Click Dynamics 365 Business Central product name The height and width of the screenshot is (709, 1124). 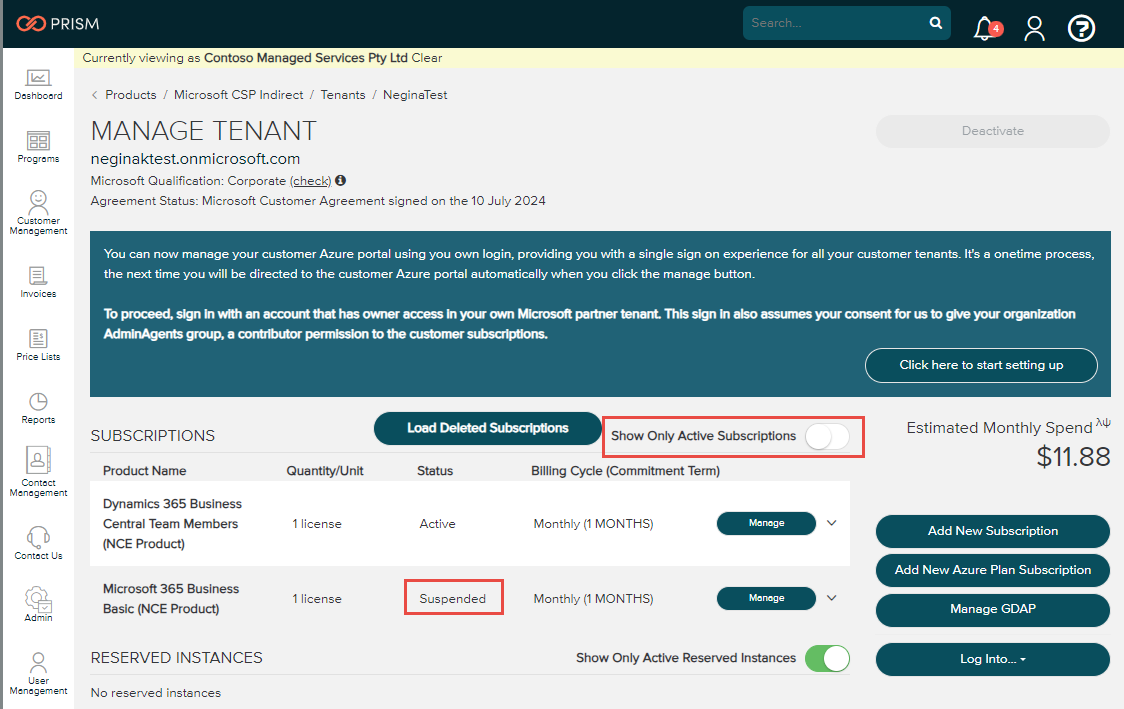point(172,524)
